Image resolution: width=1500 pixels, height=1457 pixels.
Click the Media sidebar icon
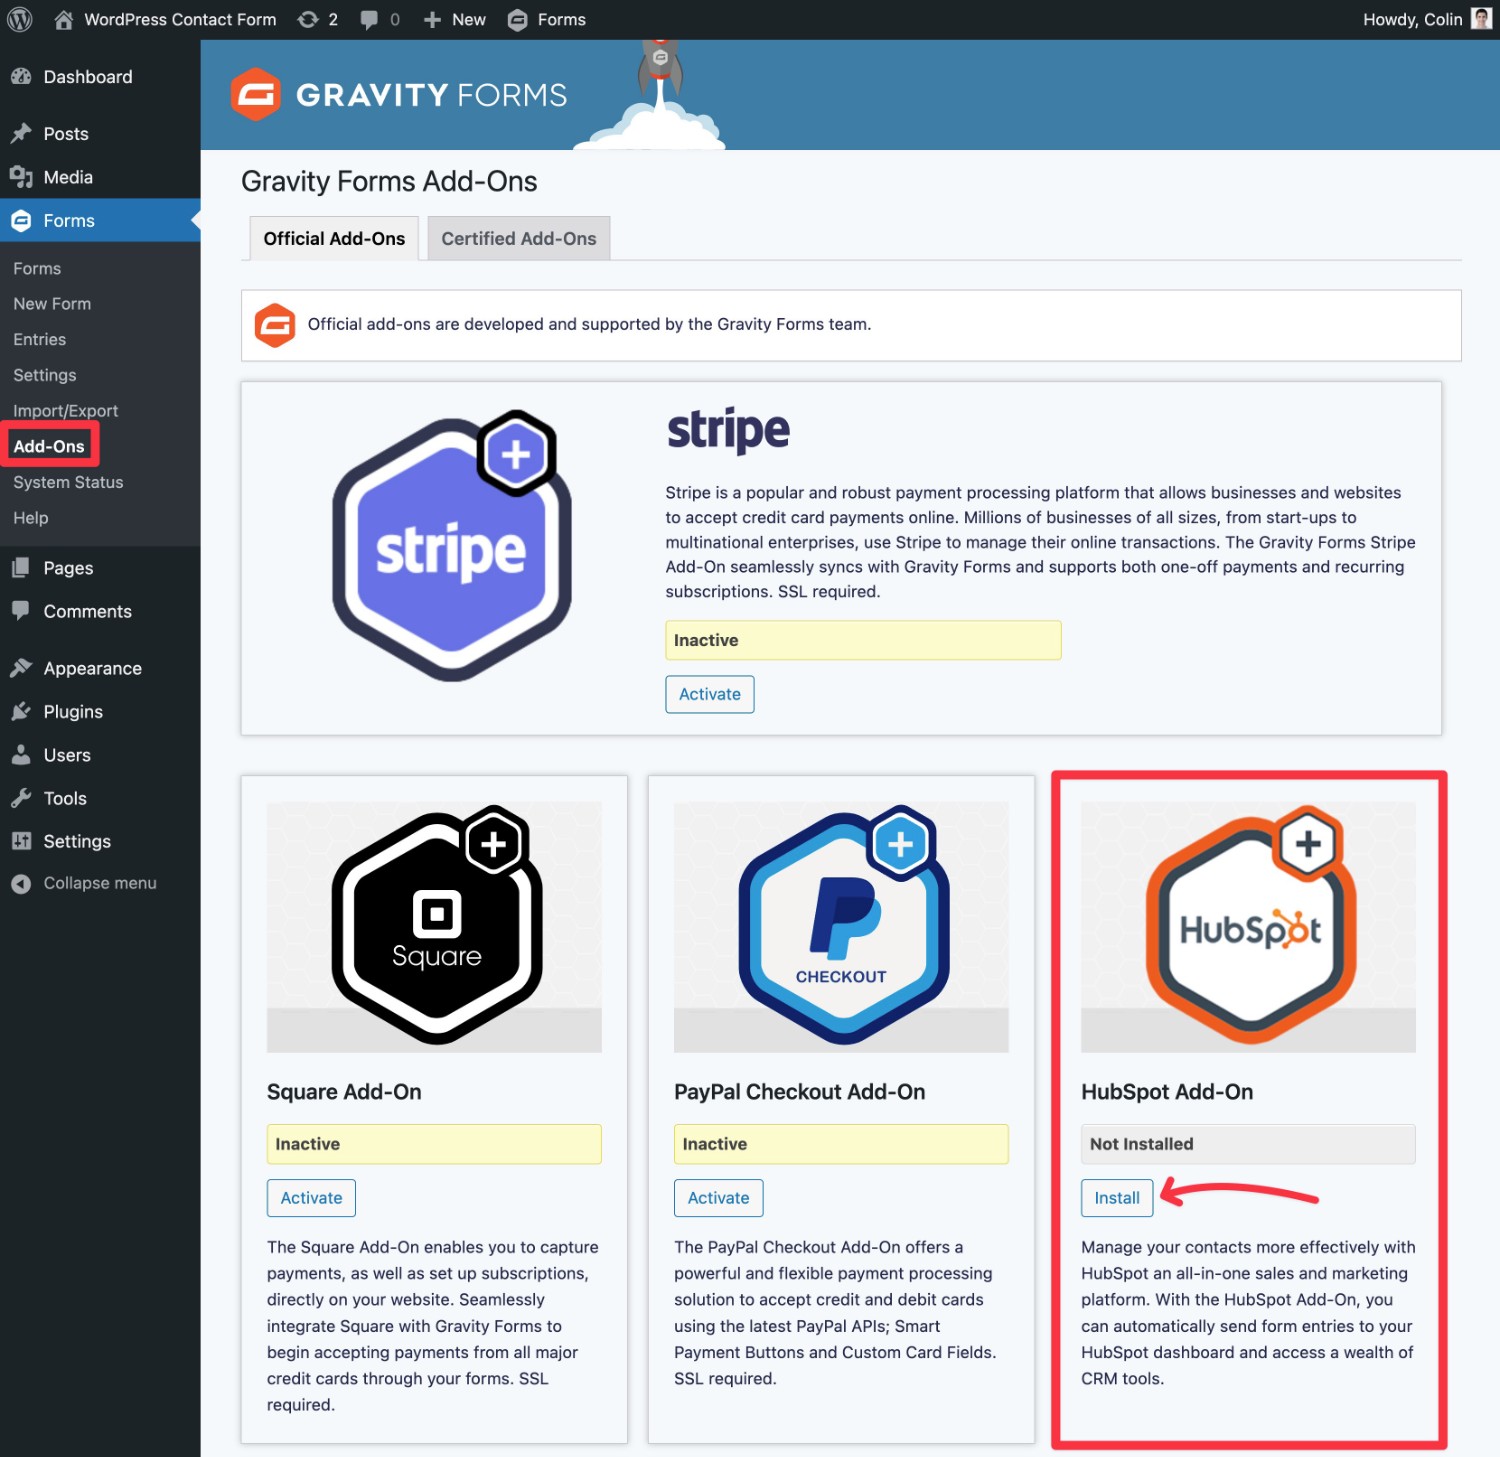coord(21,177)
